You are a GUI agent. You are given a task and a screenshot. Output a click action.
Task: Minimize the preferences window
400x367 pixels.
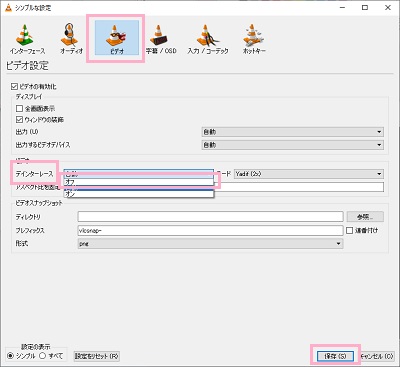tap(343, 8)
